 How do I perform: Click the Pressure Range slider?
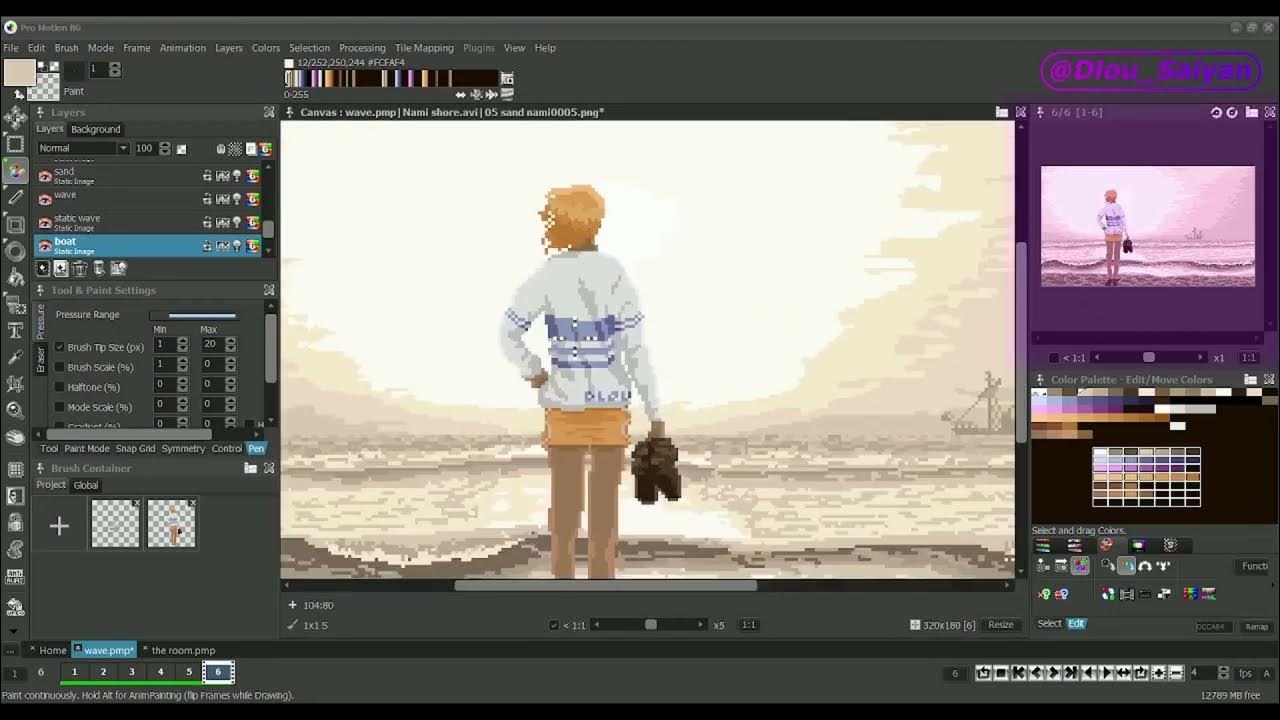coord(194,316)
